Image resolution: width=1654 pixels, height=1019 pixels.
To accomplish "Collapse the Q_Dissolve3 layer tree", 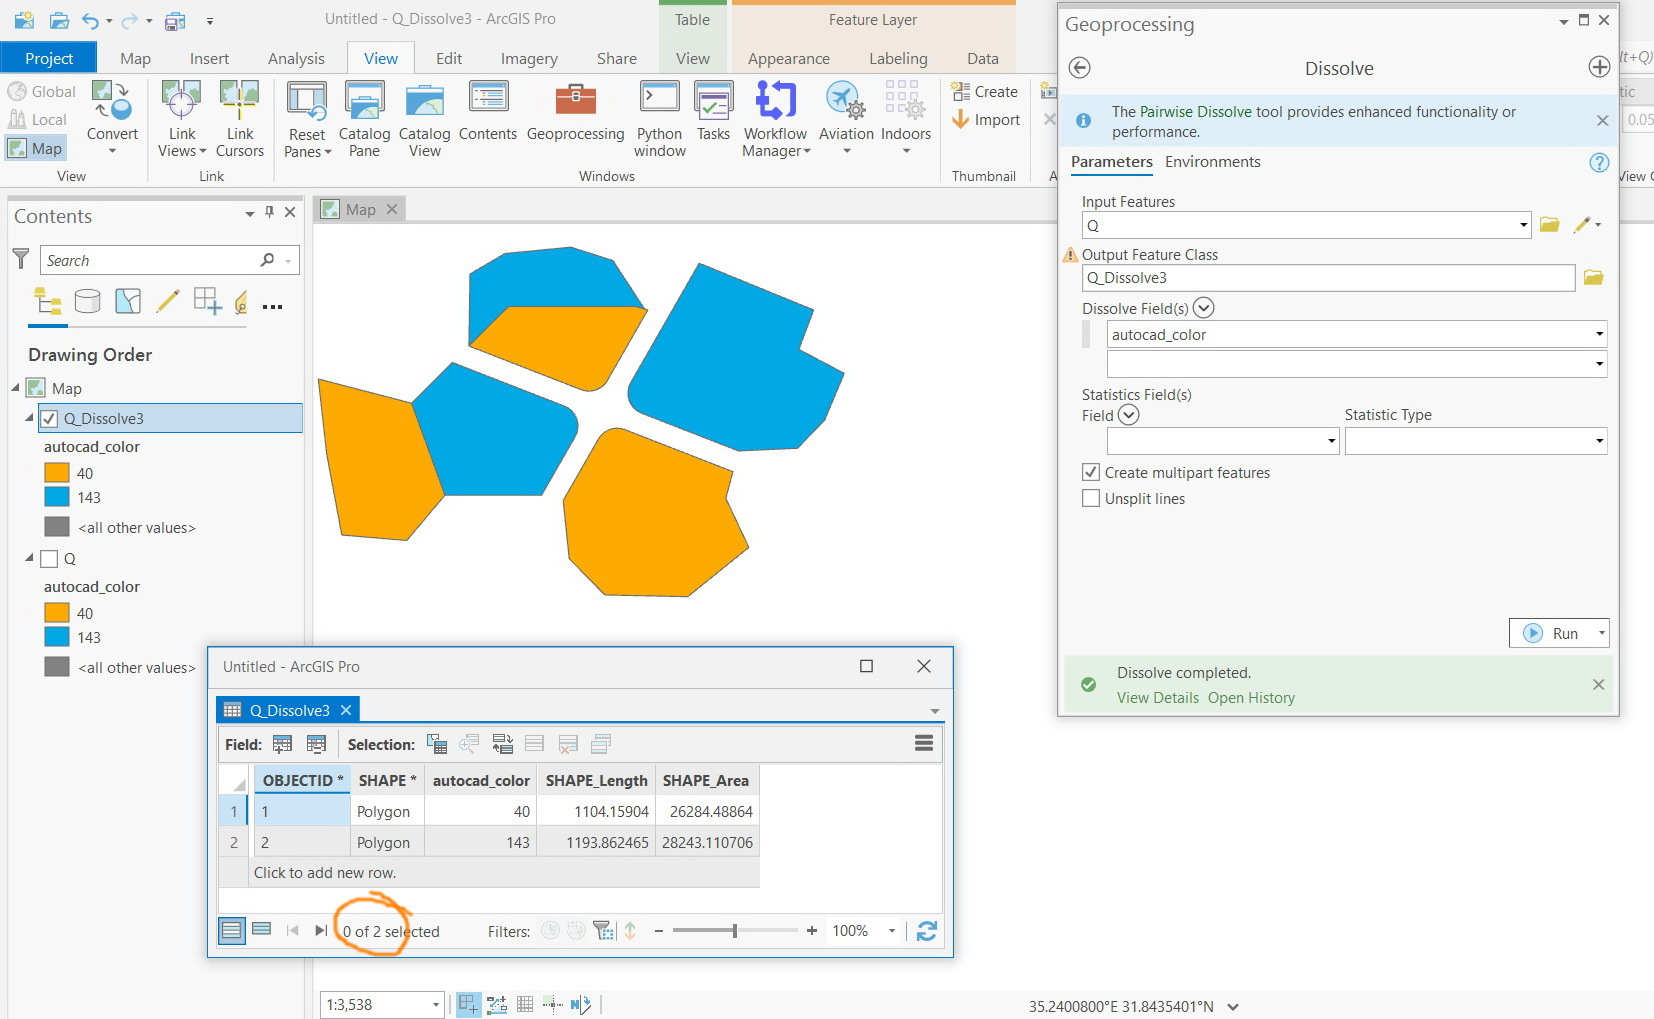I will click(x=29, y=418).
